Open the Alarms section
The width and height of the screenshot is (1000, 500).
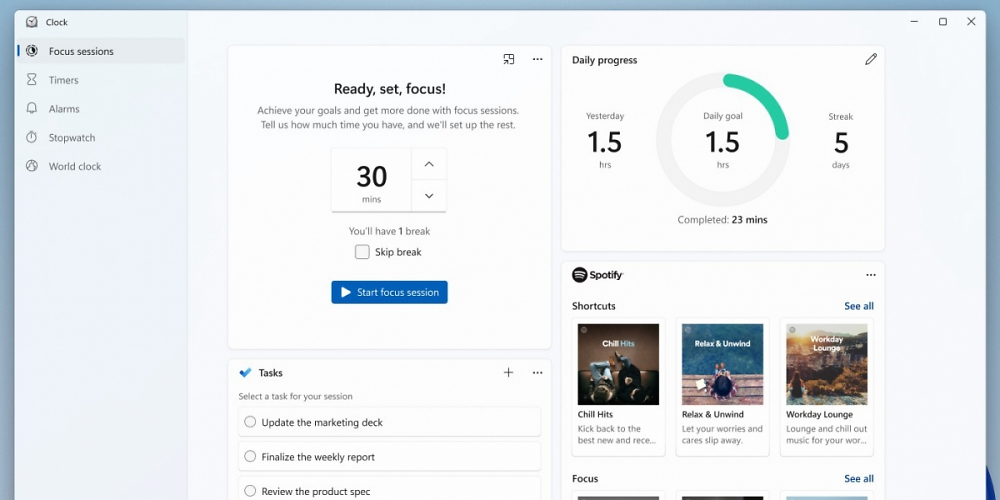(x=101, y=108)
